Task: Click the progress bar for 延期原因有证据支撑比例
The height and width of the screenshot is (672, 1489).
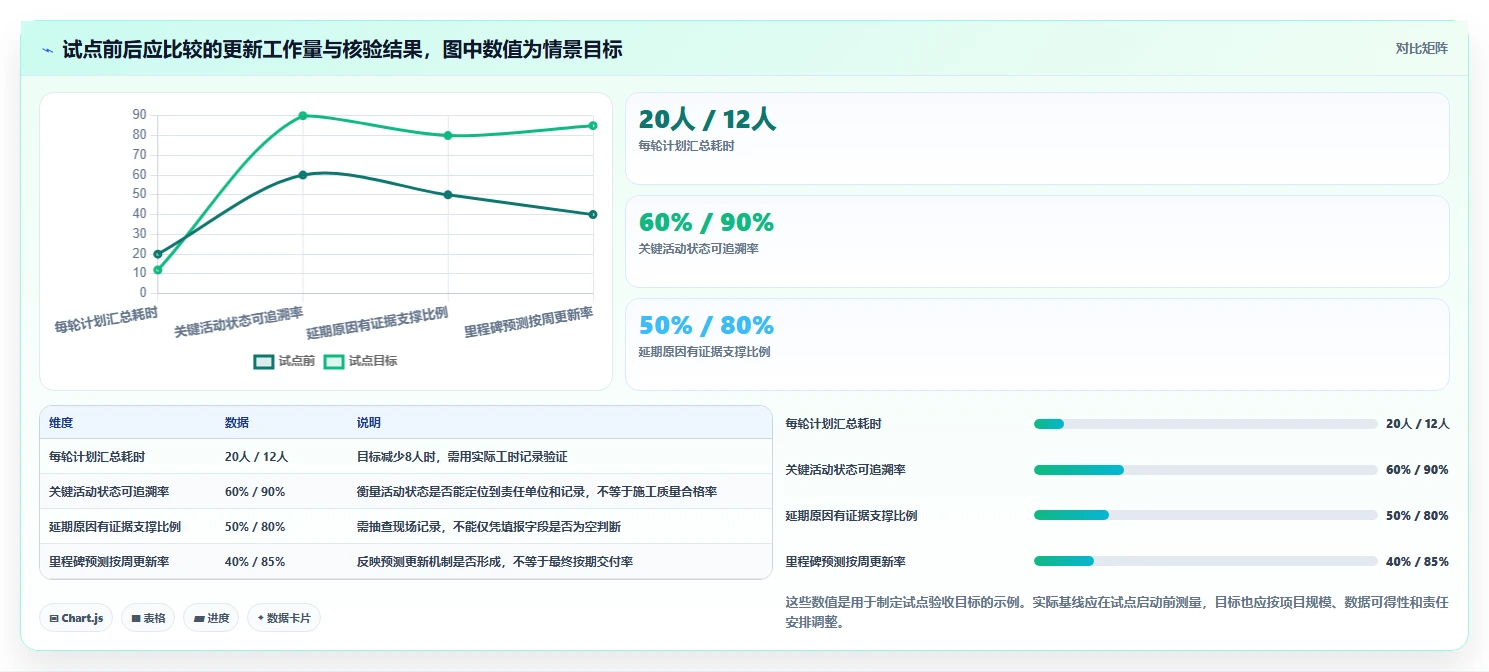Action: [1206, 516]
